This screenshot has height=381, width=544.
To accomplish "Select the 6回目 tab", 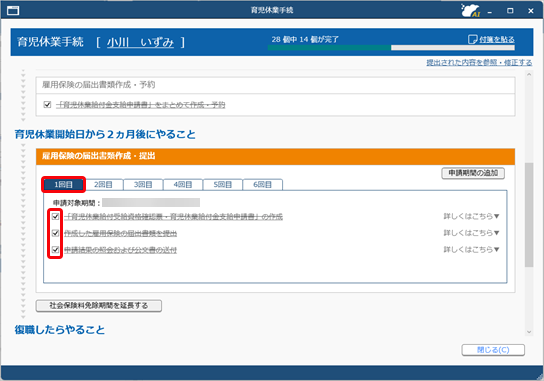I will click(x=262, y=185).
